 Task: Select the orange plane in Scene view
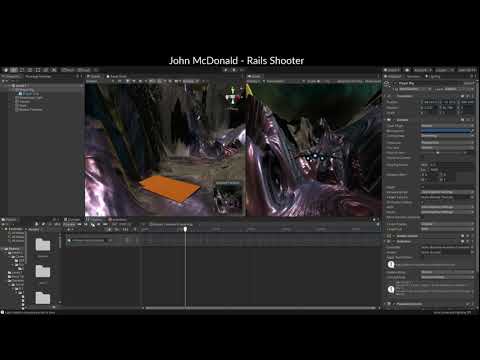coord(170,189)
